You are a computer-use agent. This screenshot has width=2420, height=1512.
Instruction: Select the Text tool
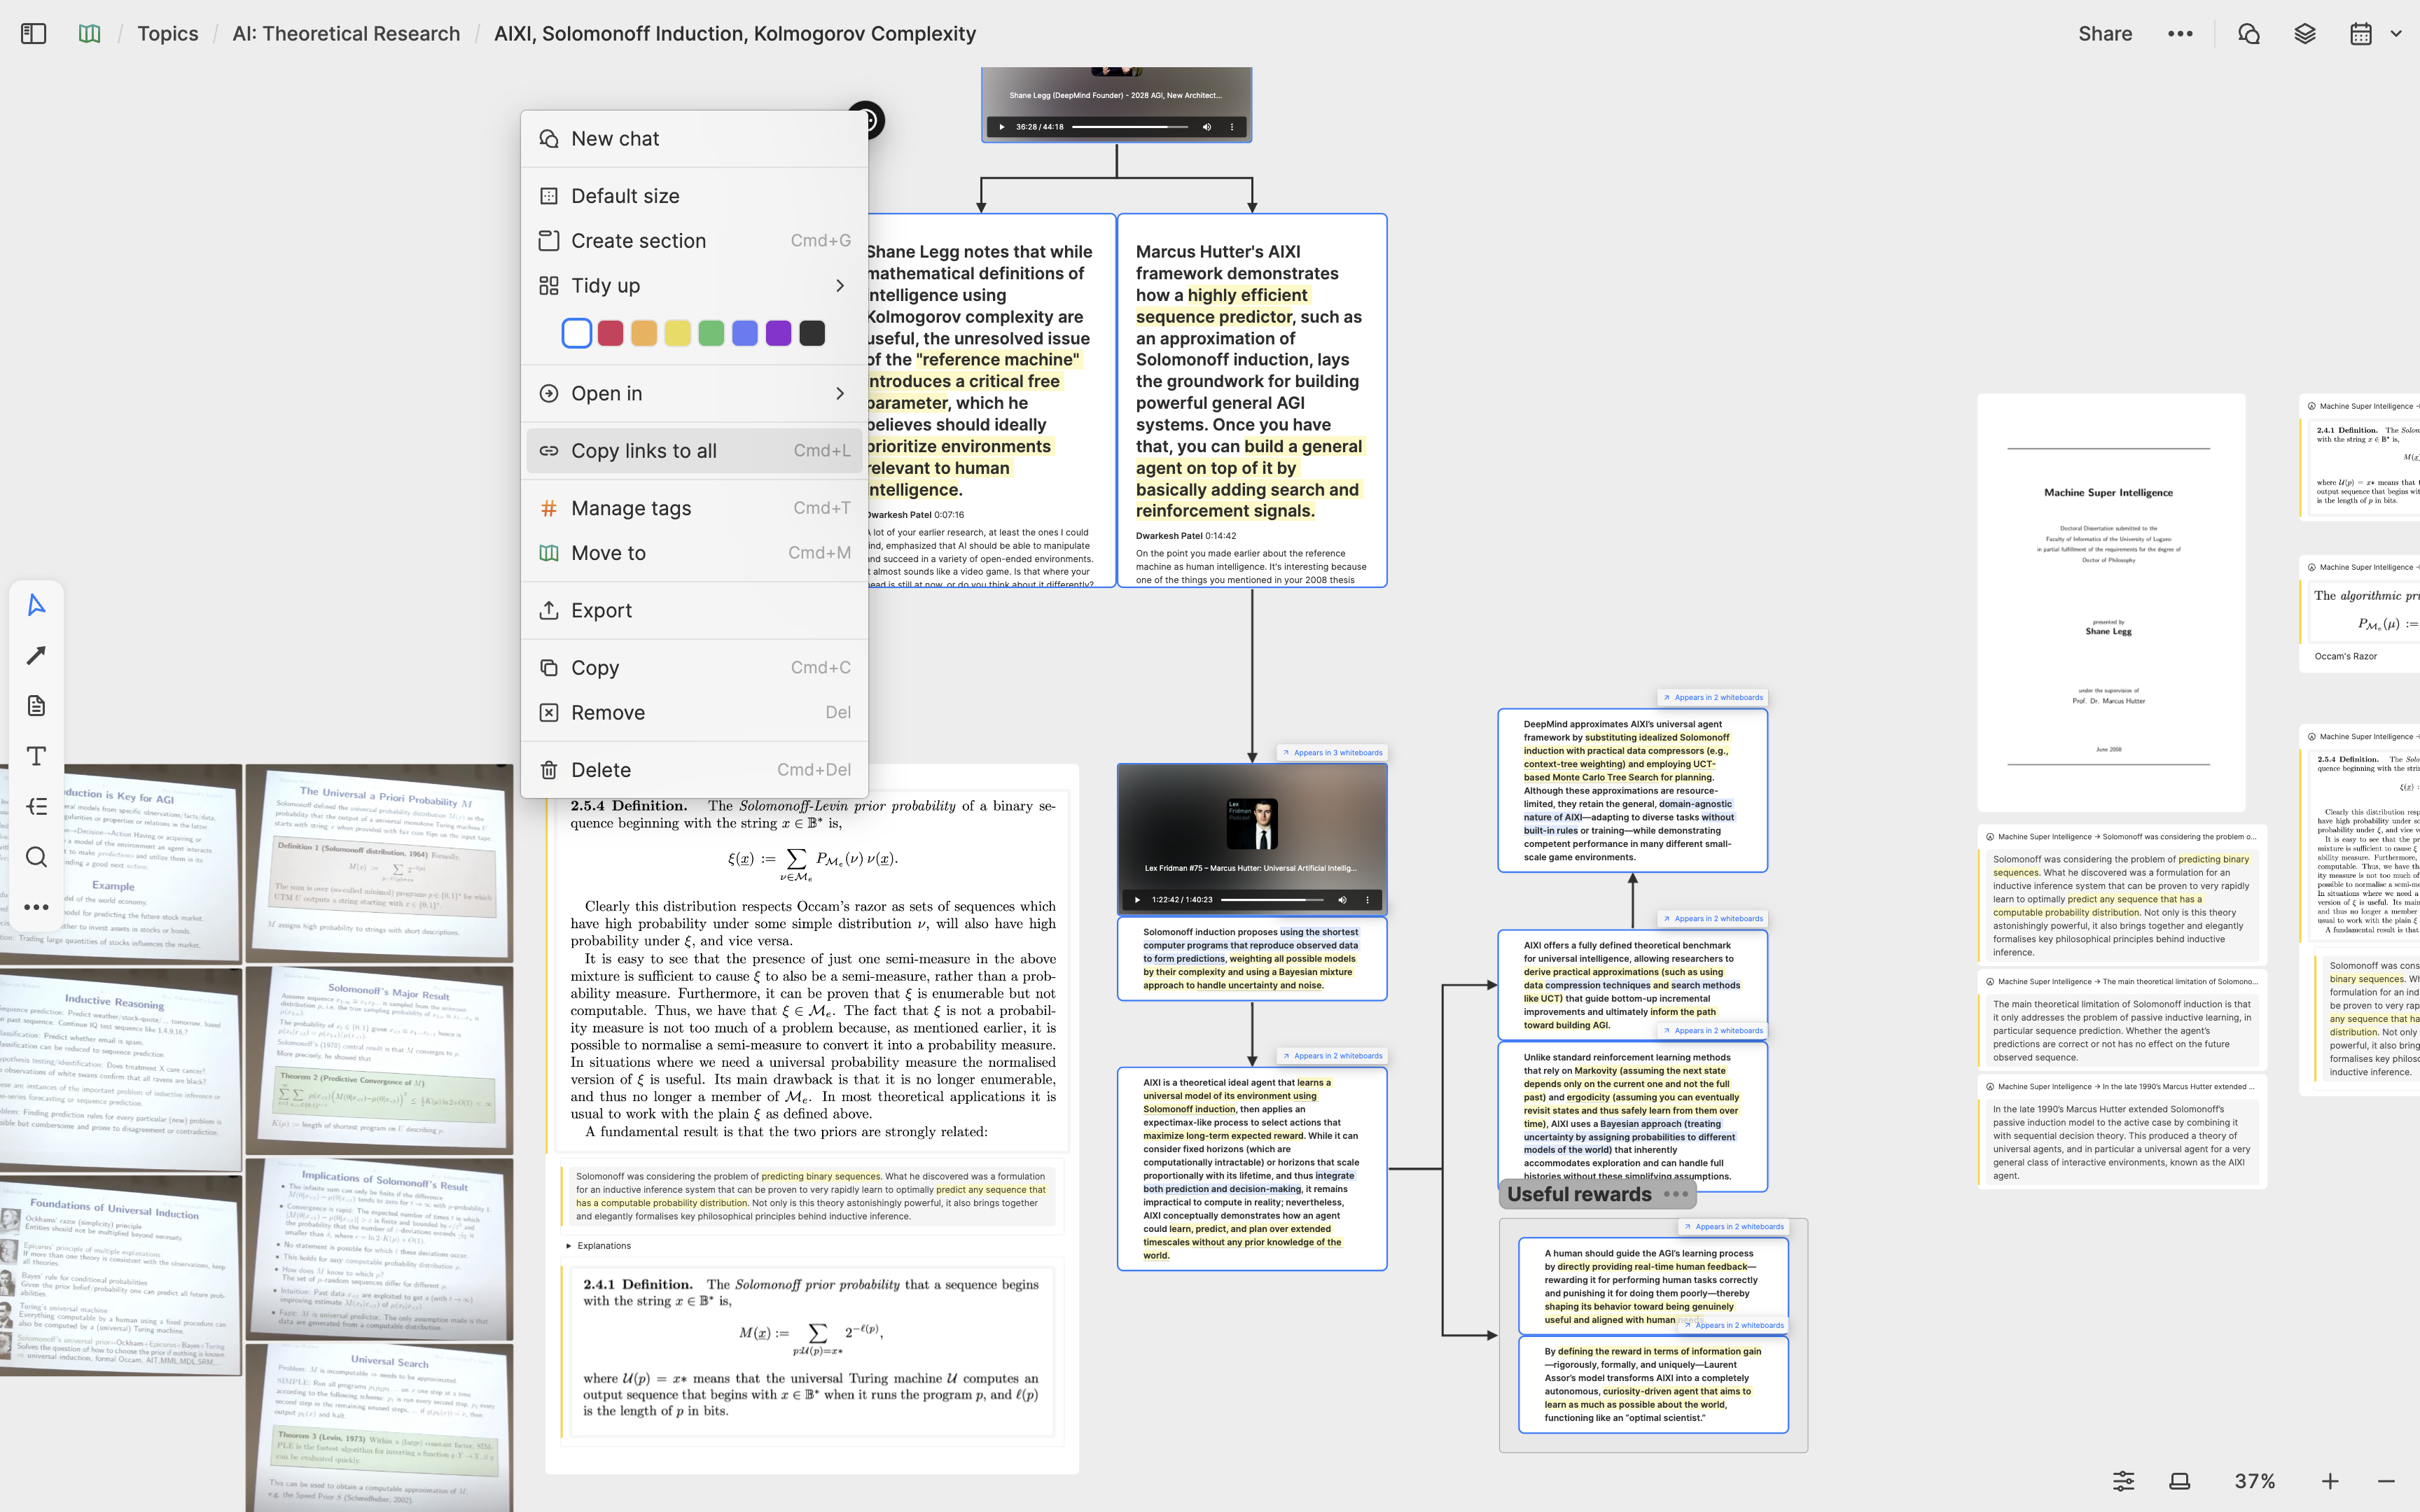(x=36, y=756)
